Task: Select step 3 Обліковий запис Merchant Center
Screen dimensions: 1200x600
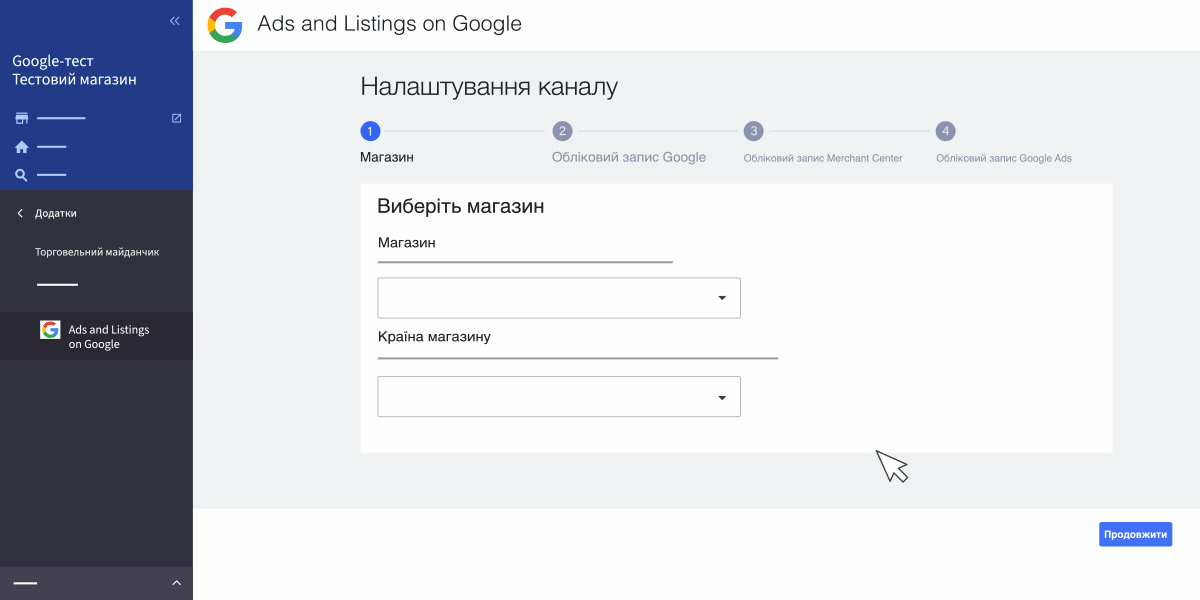Action: pyautogui.click(x=754, y=131)
